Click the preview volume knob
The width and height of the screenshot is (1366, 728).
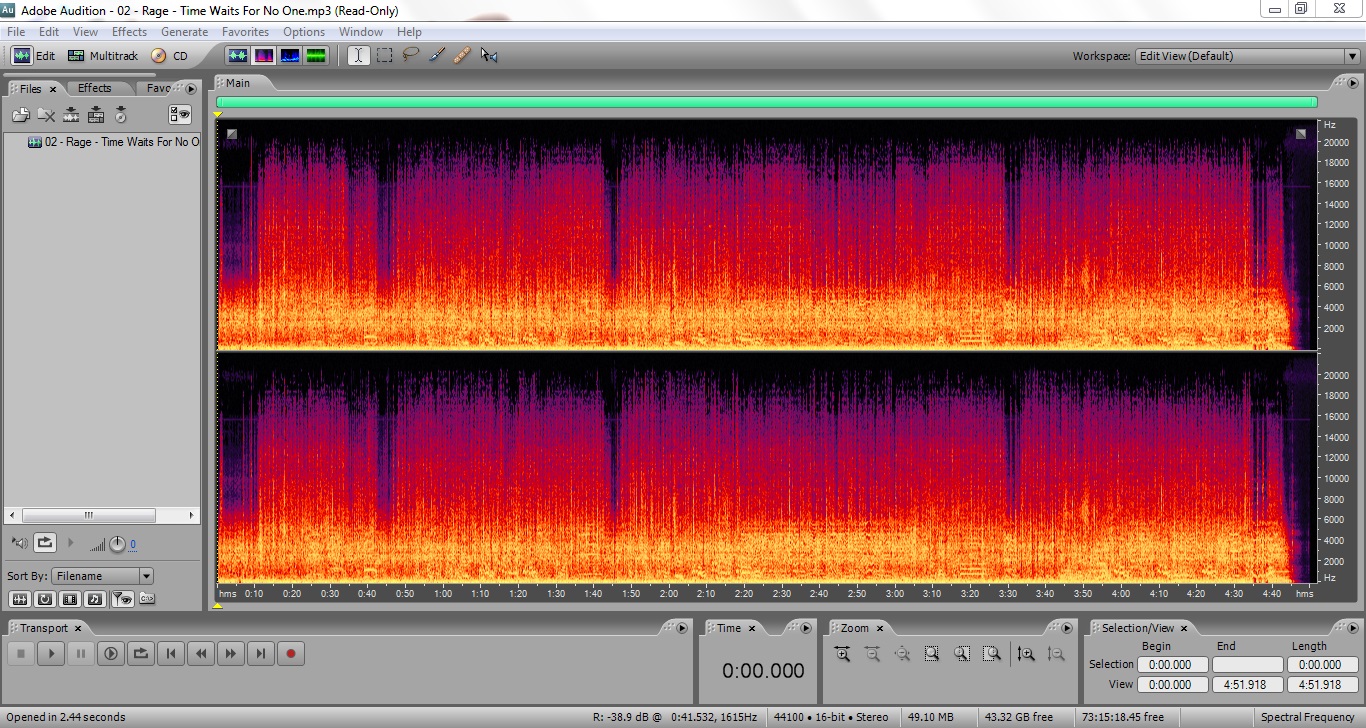117,544
